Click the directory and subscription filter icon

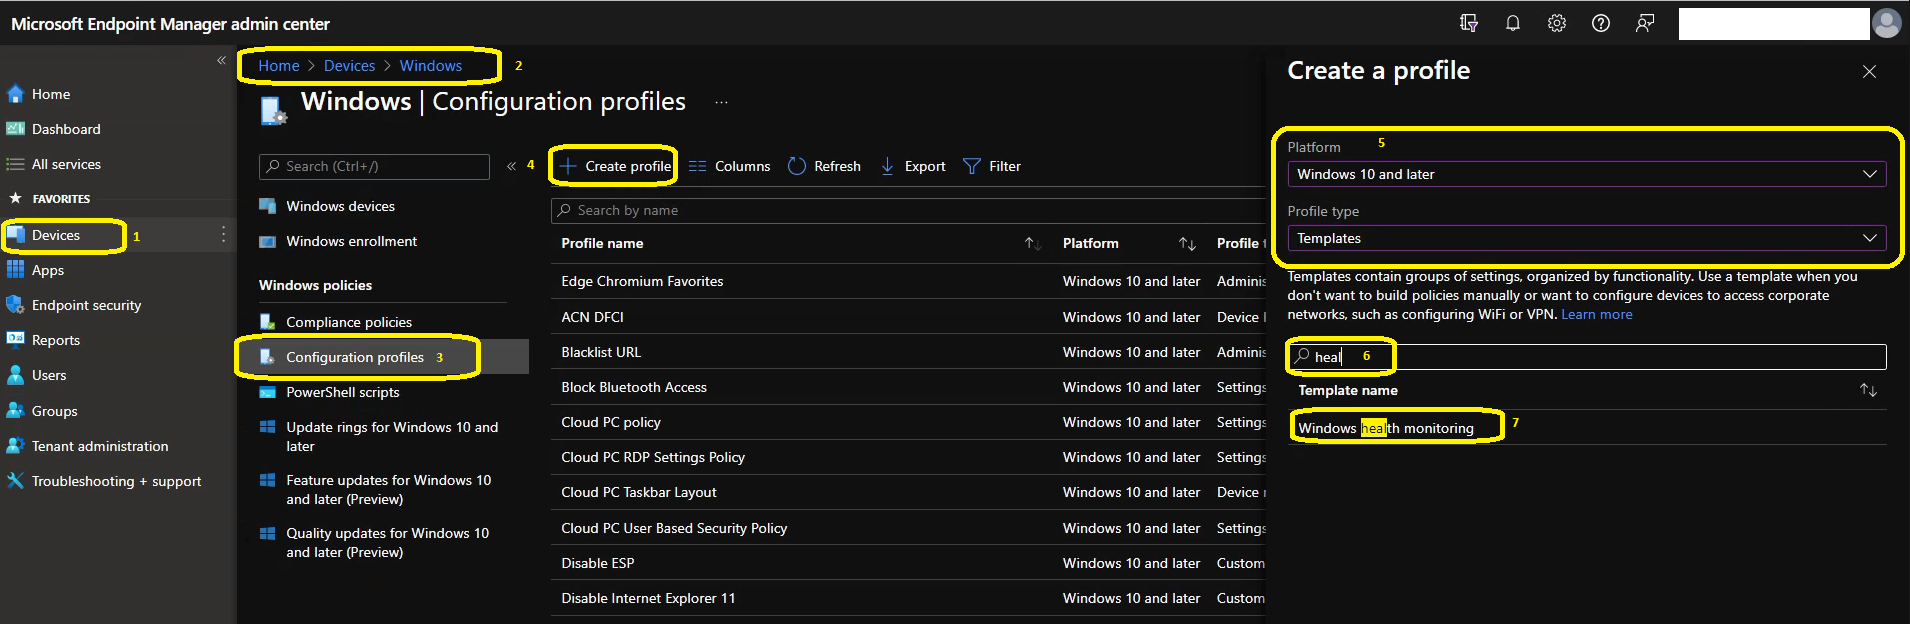click(1469, 23)
